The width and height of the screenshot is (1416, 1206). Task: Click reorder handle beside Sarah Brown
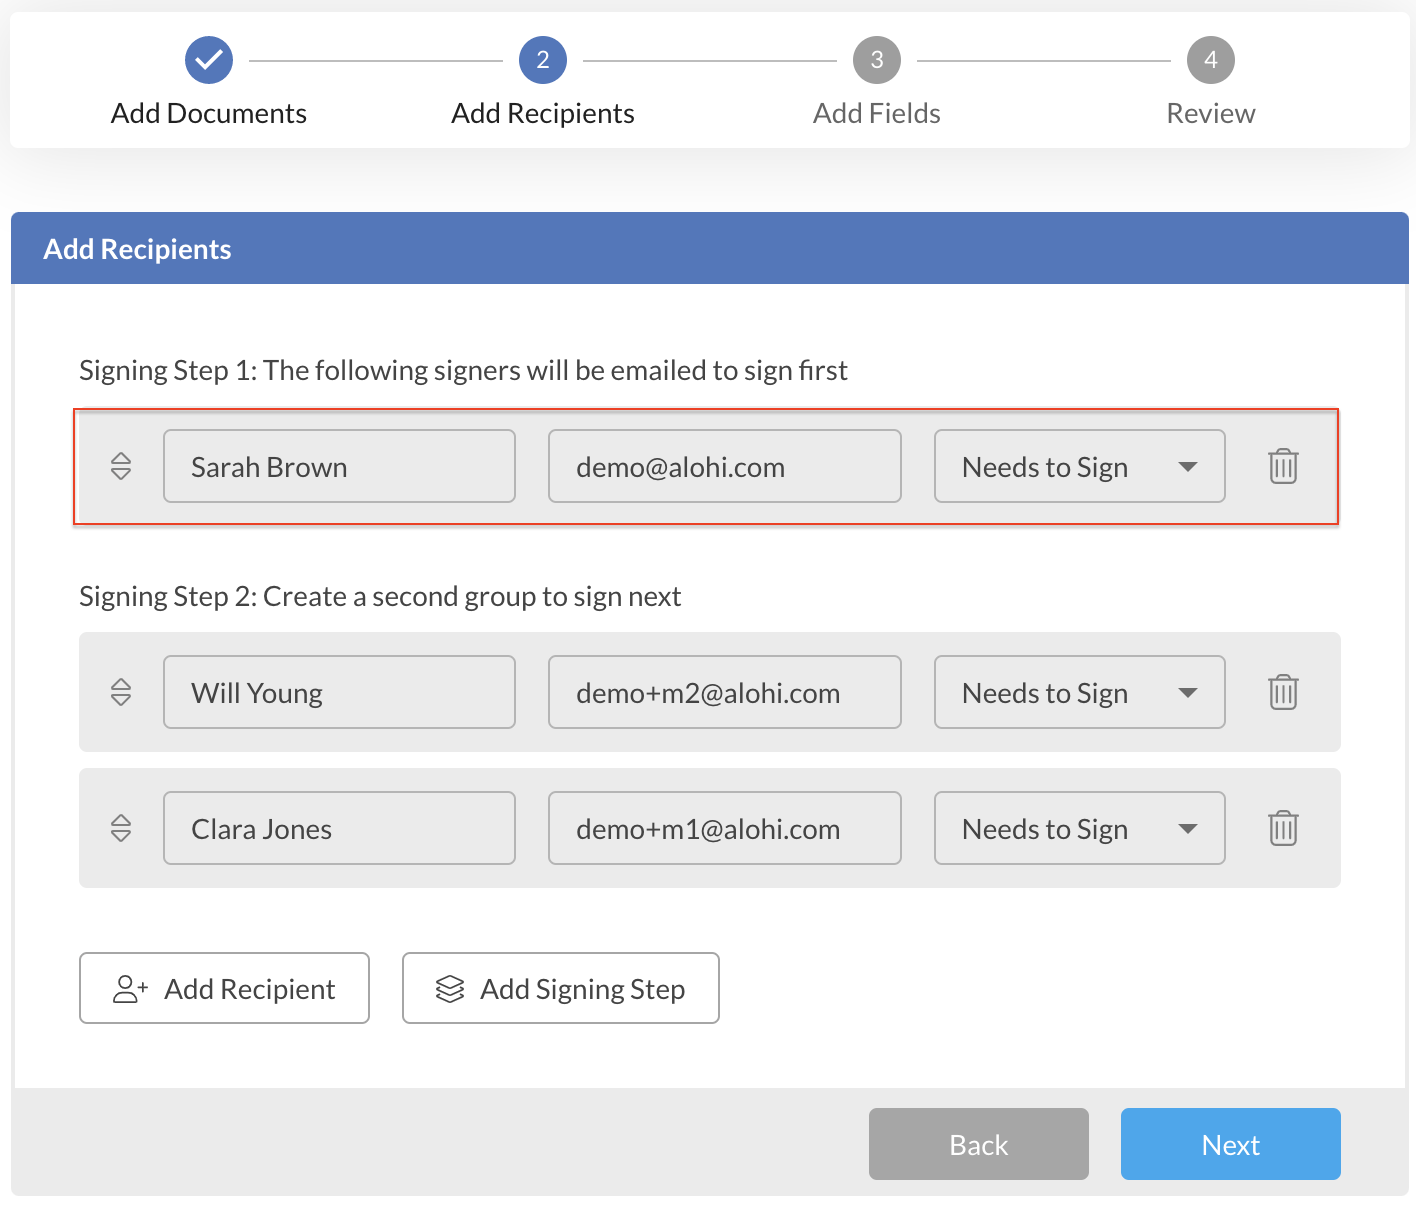pyautogui.click(x=121, y=467)
